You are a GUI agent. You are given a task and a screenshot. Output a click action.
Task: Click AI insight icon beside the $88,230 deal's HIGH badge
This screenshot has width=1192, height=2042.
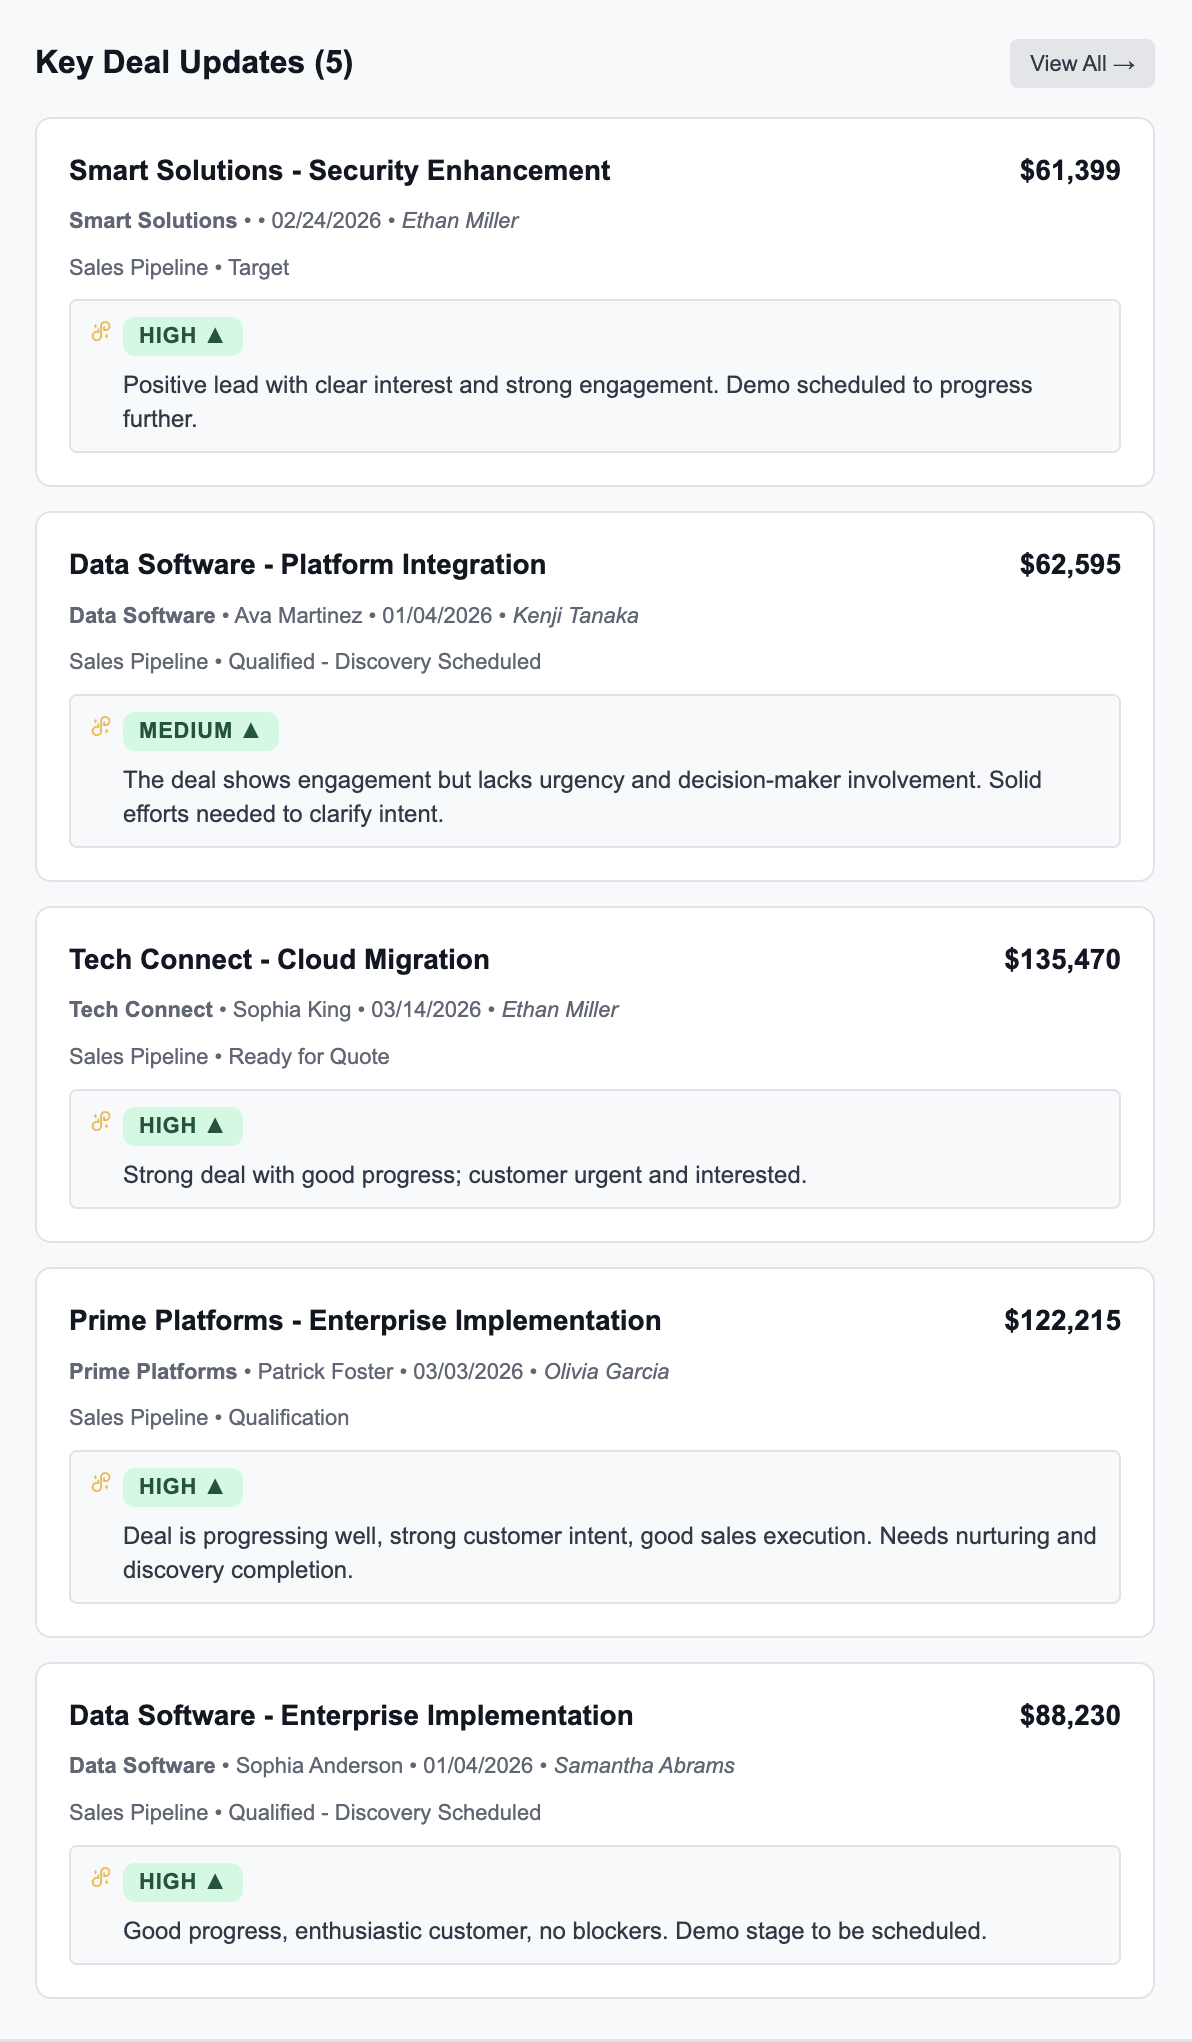coord(101,1878)
